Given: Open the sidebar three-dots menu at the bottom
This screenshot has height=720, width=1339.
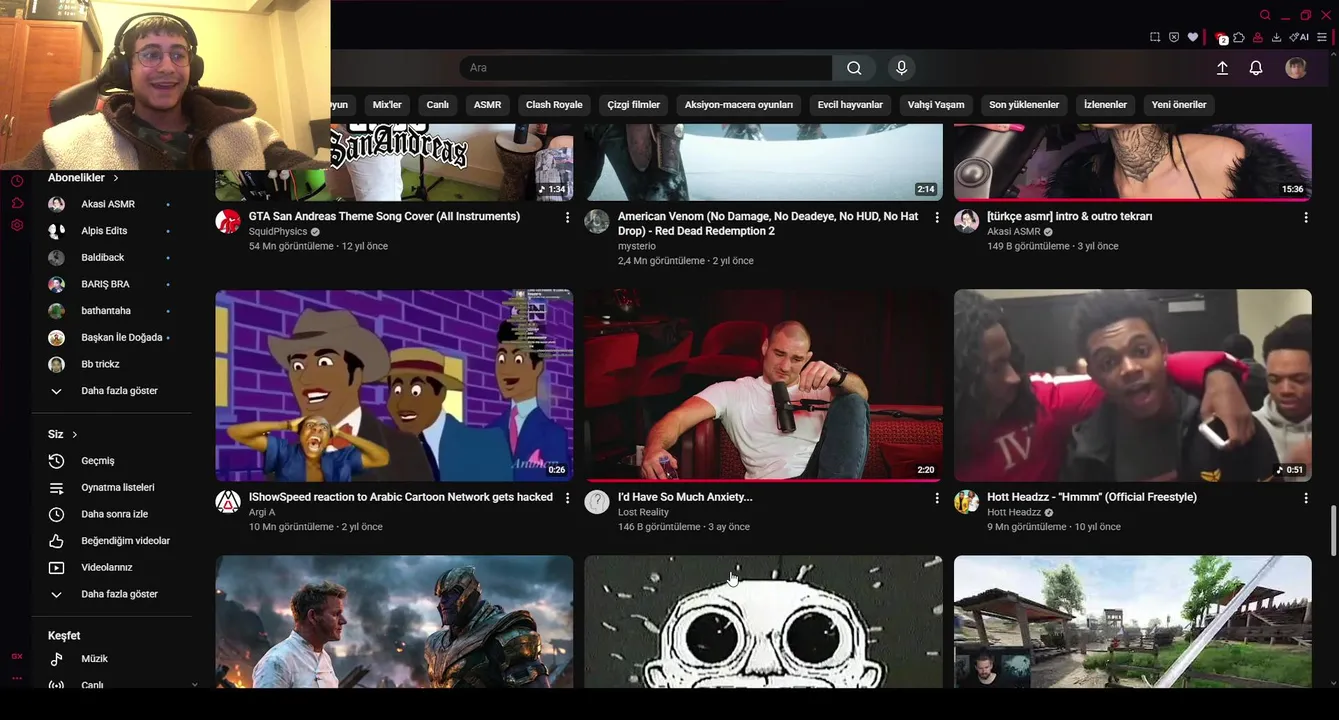Looking at the screenshot, I should click(x=17, y=678).
